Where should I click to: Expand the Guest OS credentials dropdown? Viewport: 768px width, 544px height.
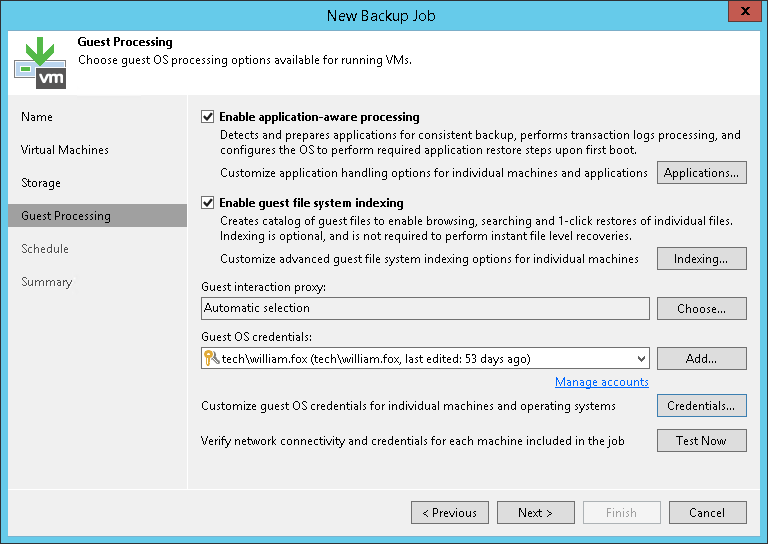tap(640, 358)
